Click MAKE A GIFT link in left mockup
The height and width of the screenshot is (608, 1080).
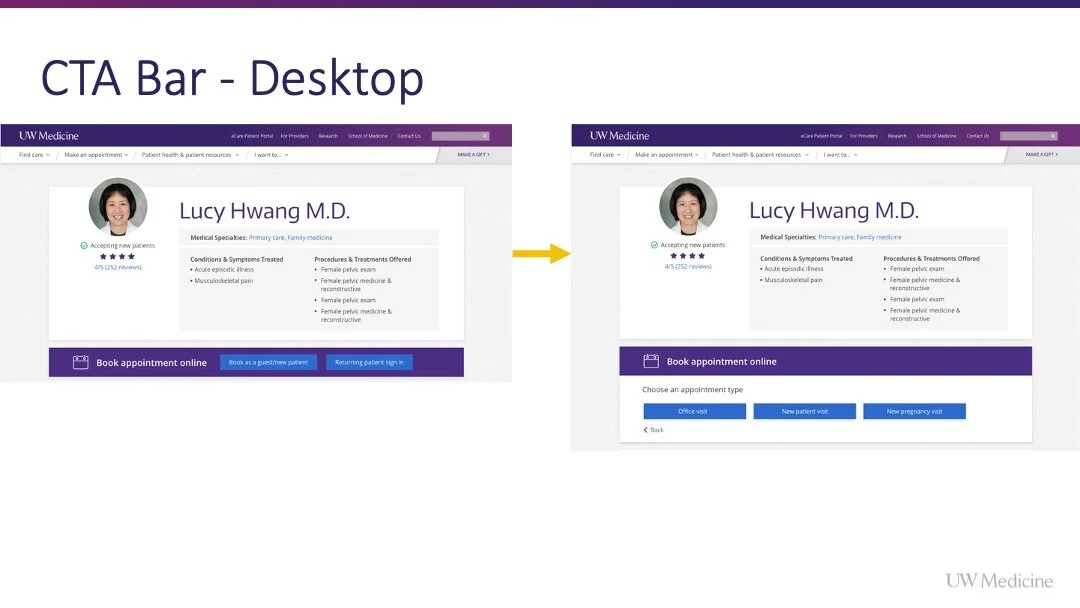(x=474, y=155)
